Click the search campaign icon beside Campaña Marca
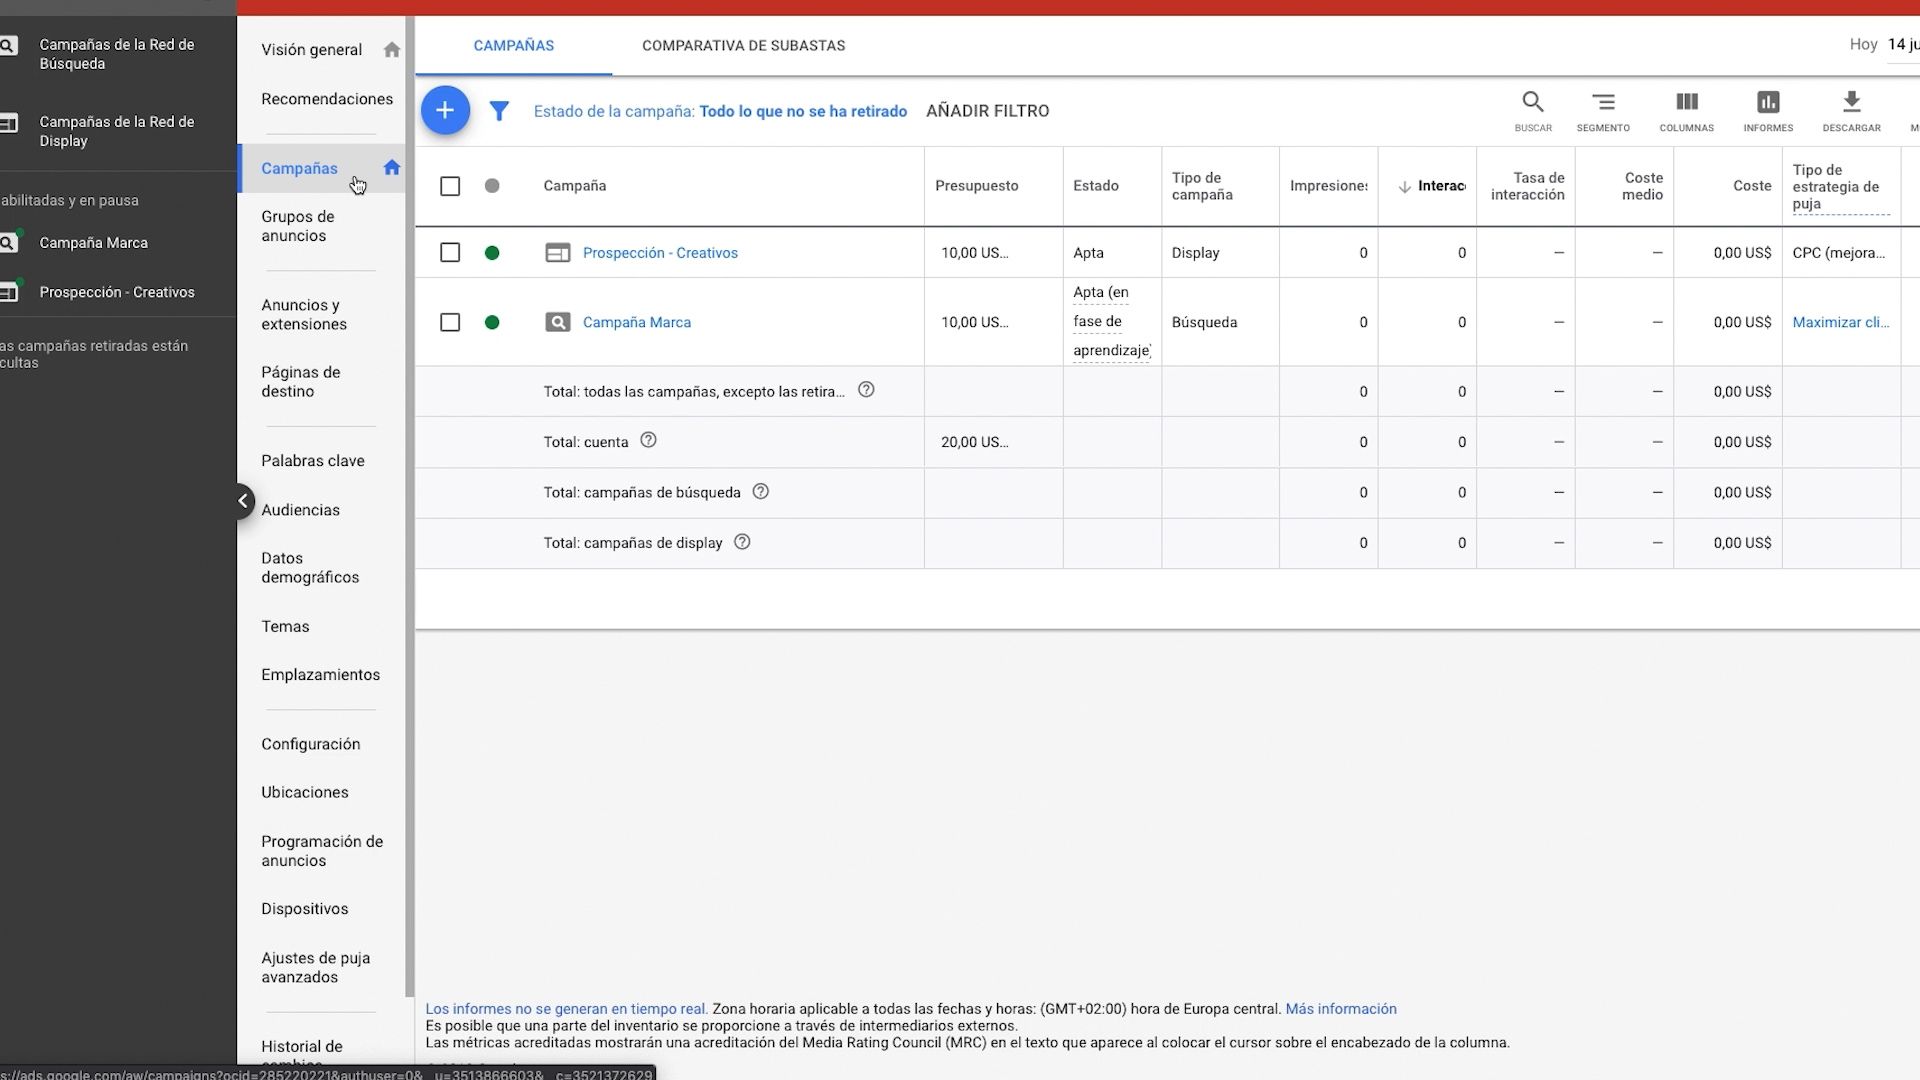This screenshot has height=1080, width=1920. (558, 322)
